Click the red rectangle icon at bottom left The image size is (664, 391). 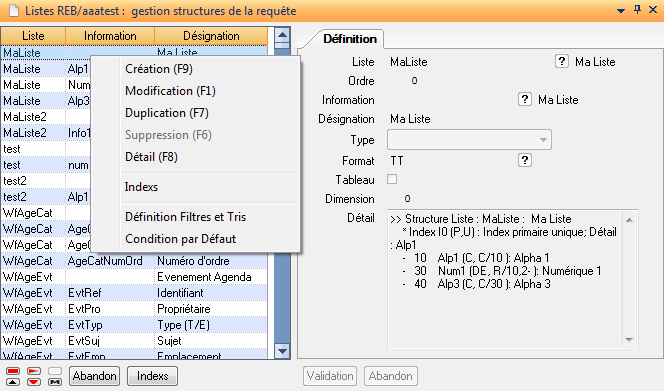coord(13,371)
